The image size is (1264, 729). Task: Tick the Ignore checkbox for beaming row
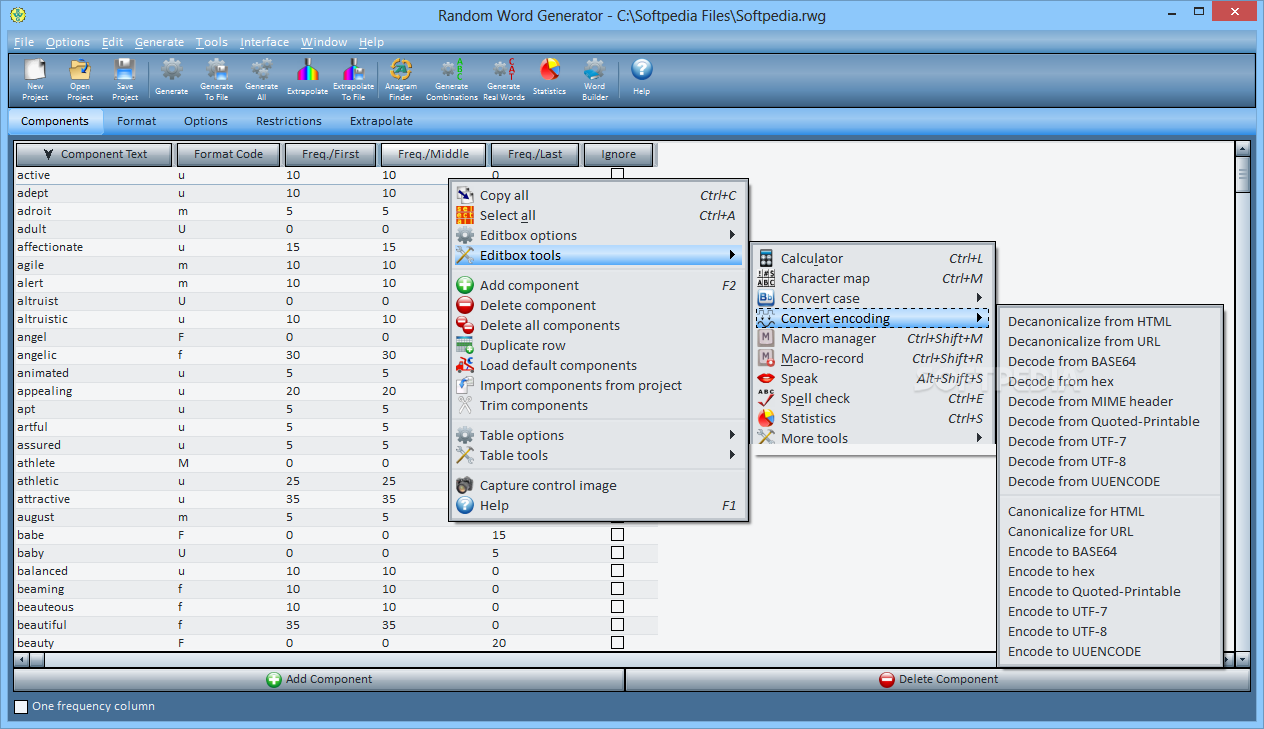(617, 589)
